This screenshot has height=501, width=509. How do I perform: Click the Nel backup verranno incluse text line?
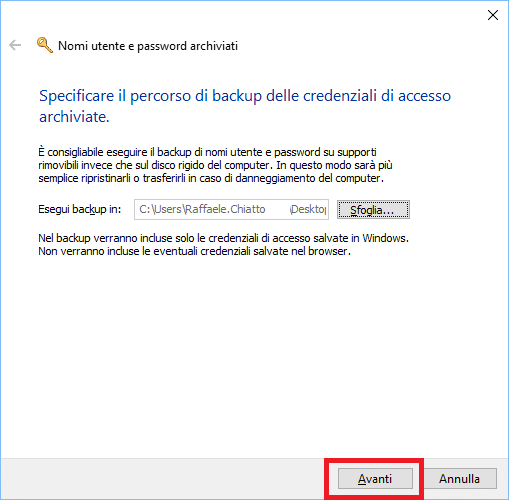pyautogui.click(x=224, y=238)
